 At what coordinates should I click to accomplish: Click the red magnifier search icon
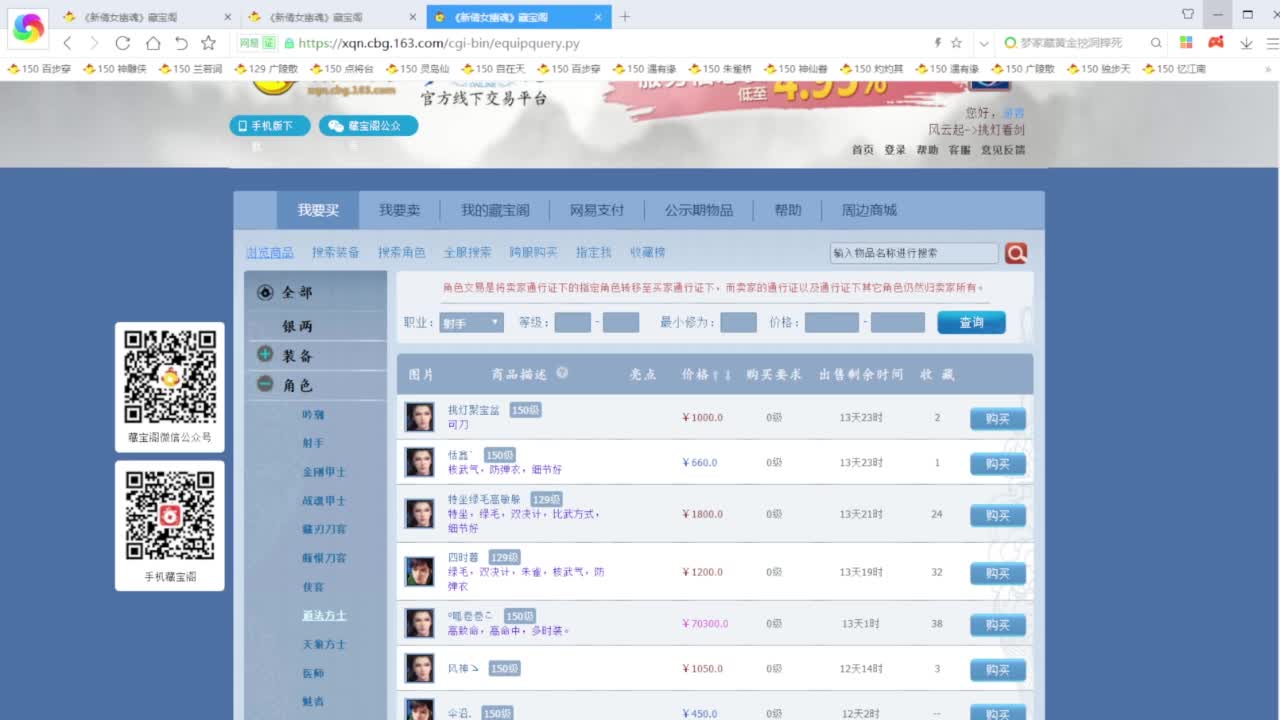point(1016,253)
